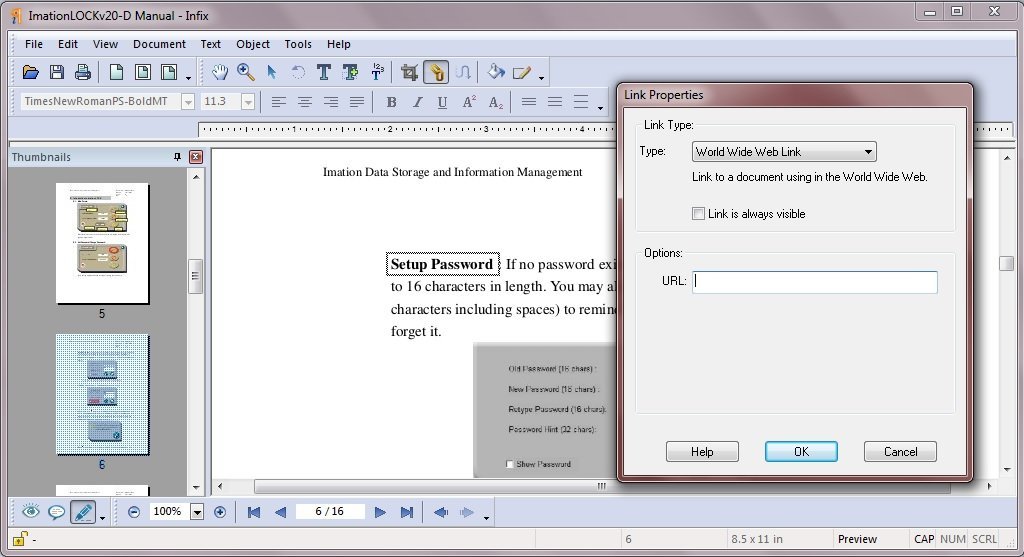Uncheck the Show Password box in document
This screenshot has height=557, width=1024.
(x=510, y=464)
